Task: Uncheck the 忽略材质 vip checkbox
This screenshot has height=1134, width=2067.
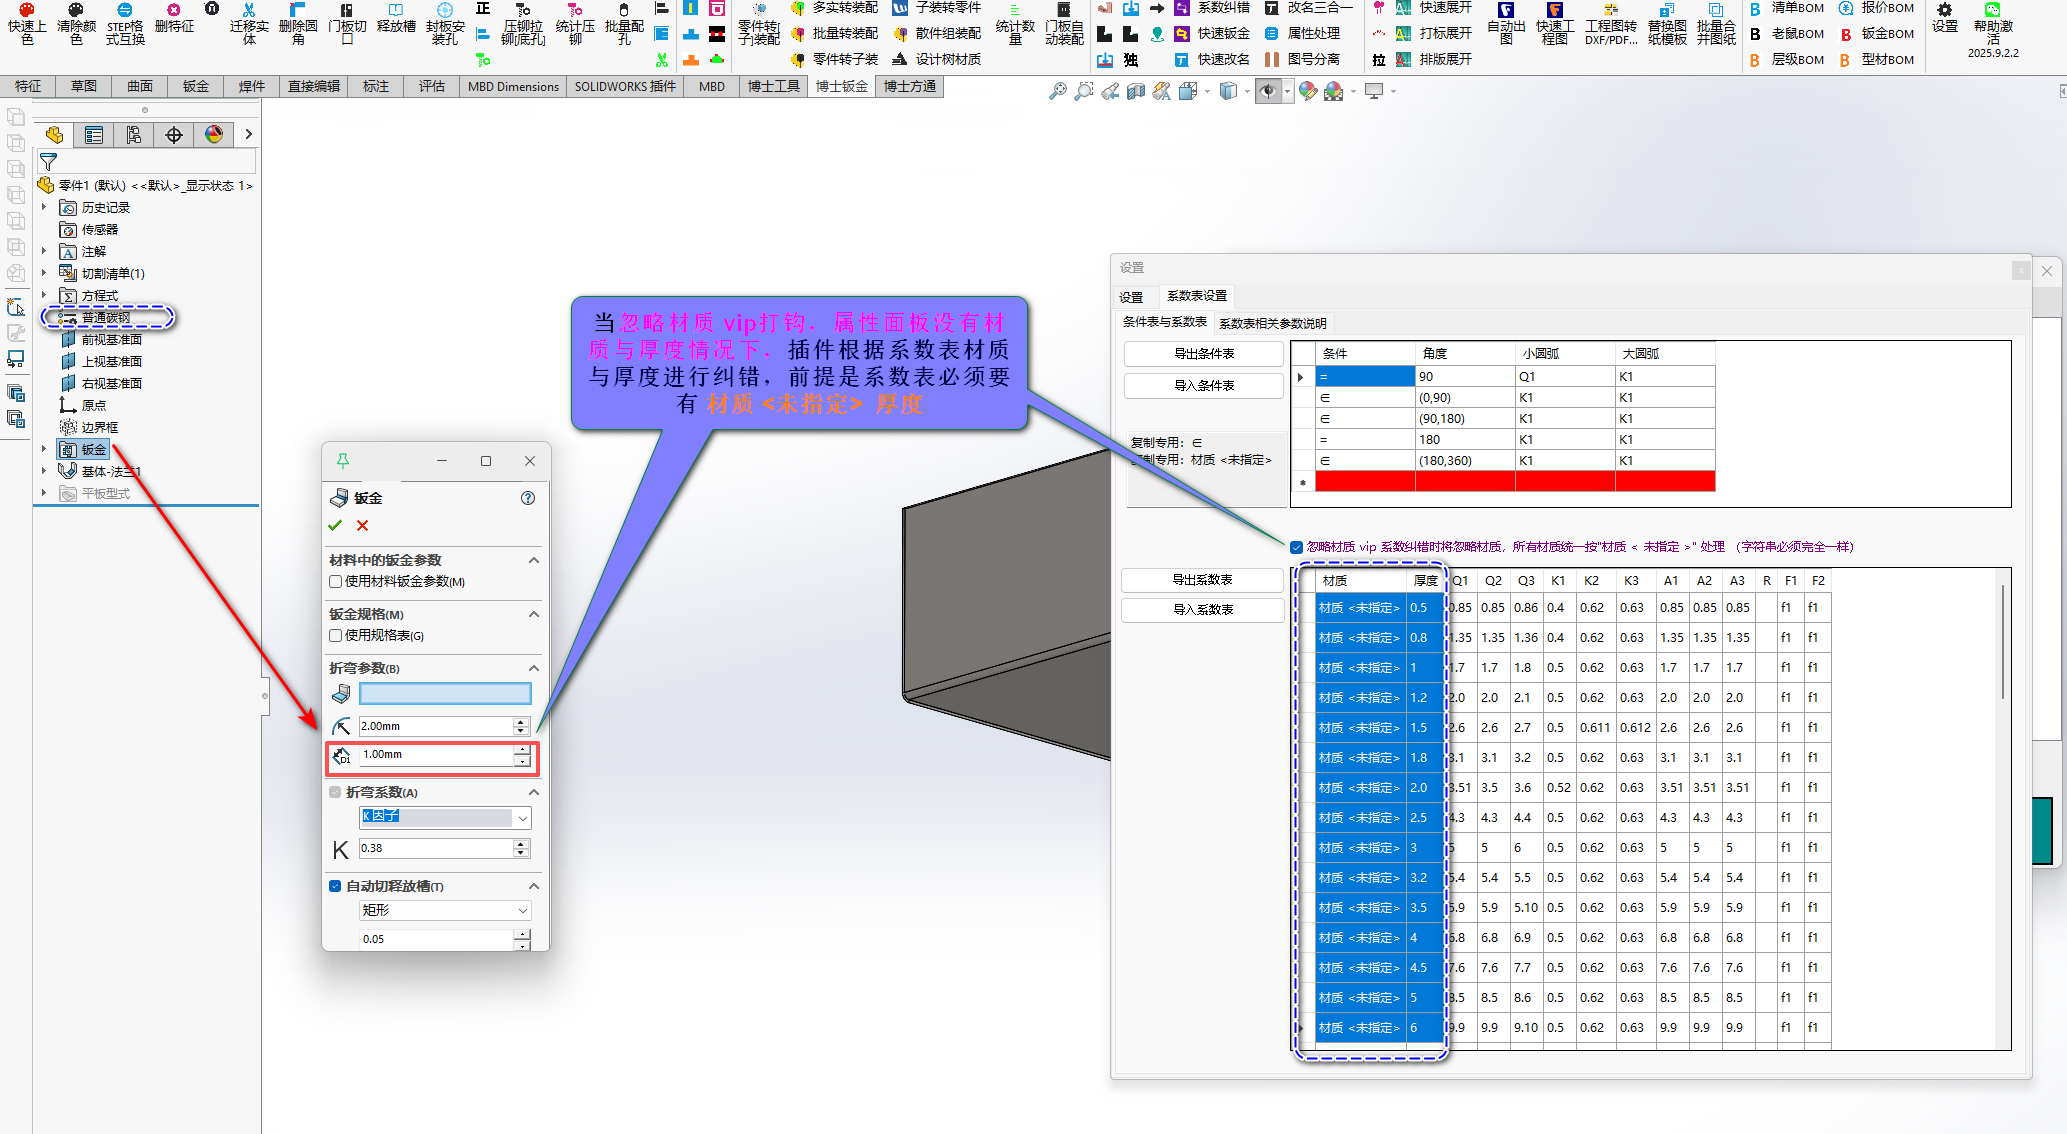Action: [x=1296, y=547]
